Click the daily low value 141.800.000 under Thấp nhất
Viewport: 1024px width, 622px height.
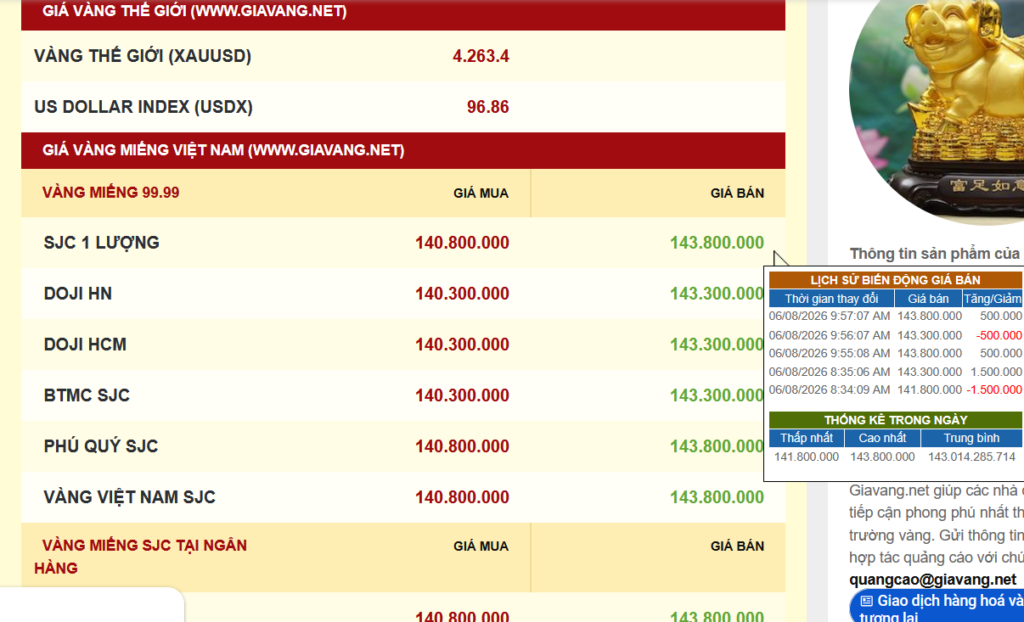[x=807, y=457]
